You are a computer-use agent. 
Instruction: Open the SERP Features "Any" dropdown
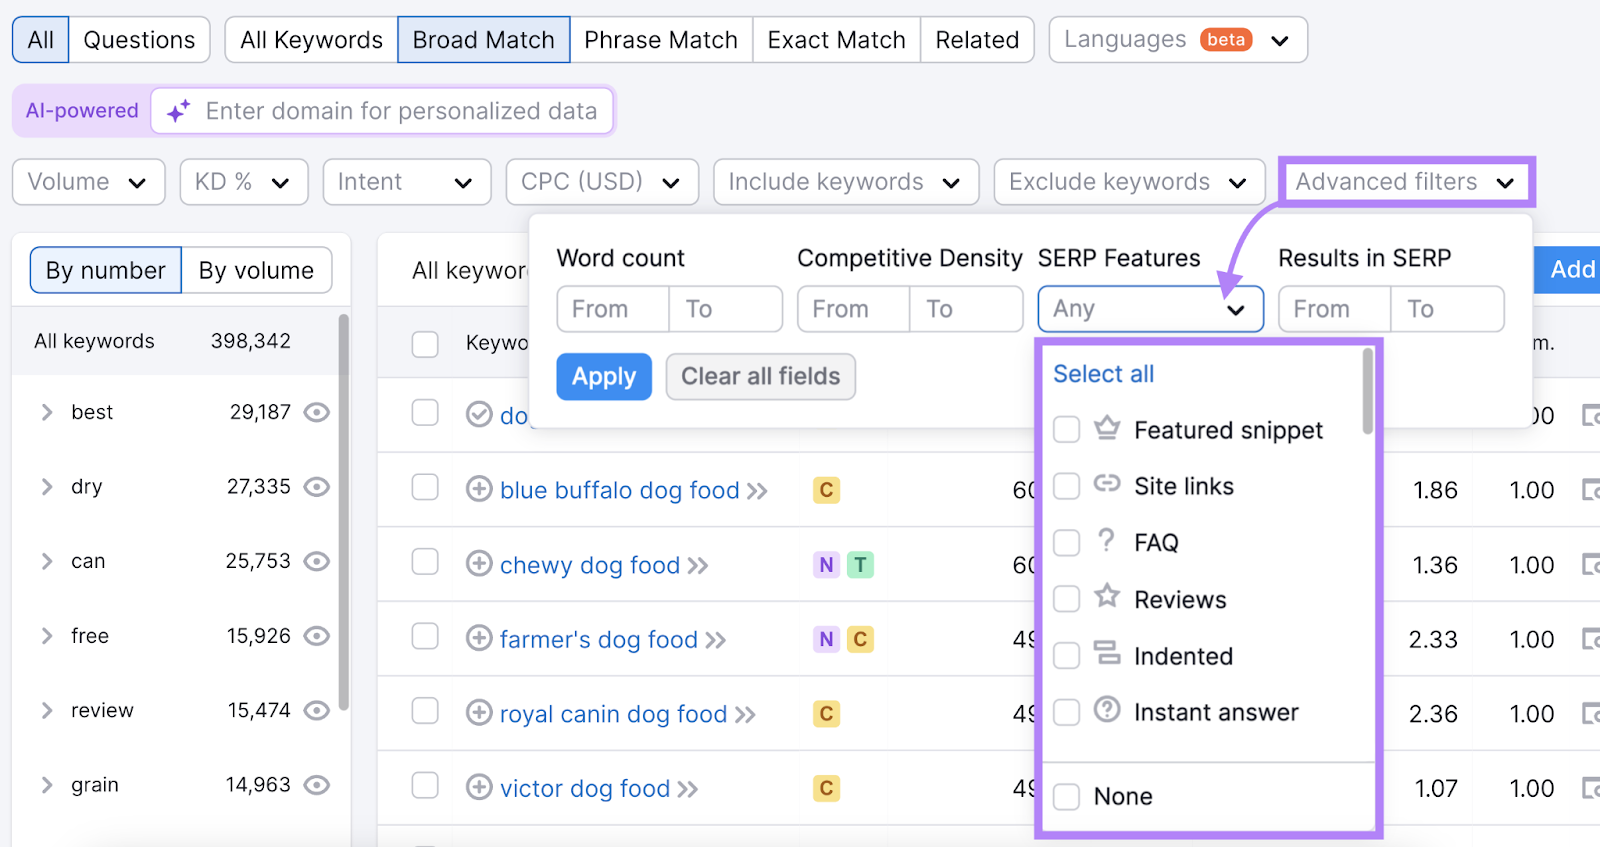coord(1149,309)
